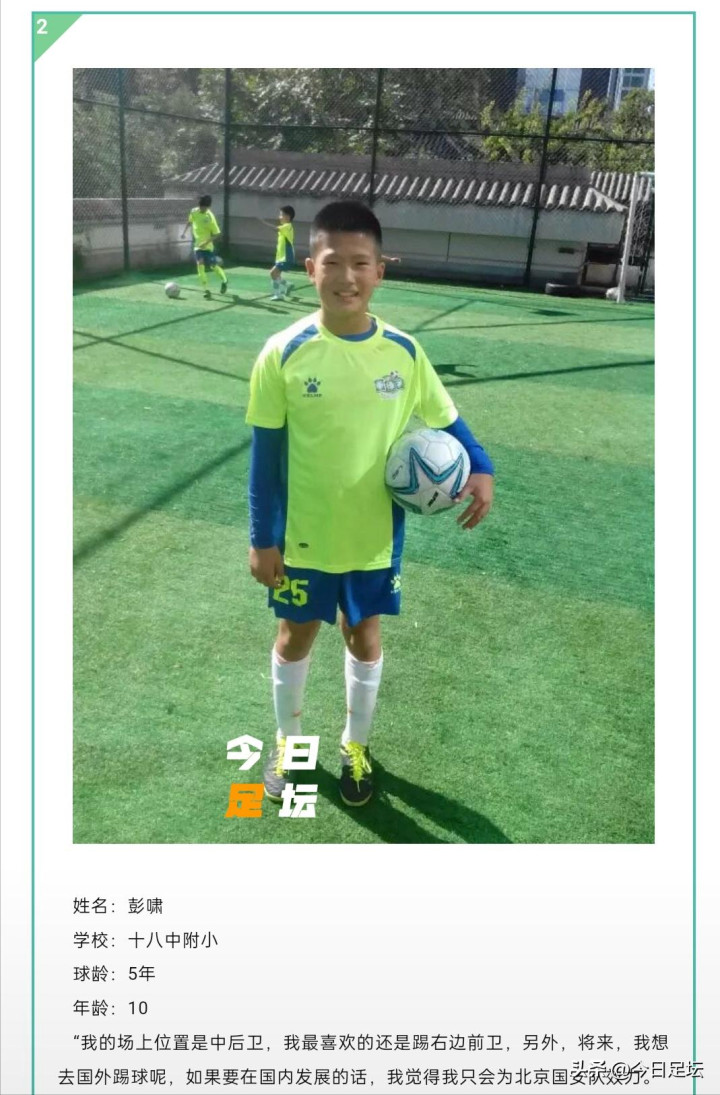Viewport: 720px width, 1095px height.
Task: Click the 球龄：5年 text line
Action: pyautogui.click(x=115, y=973)
